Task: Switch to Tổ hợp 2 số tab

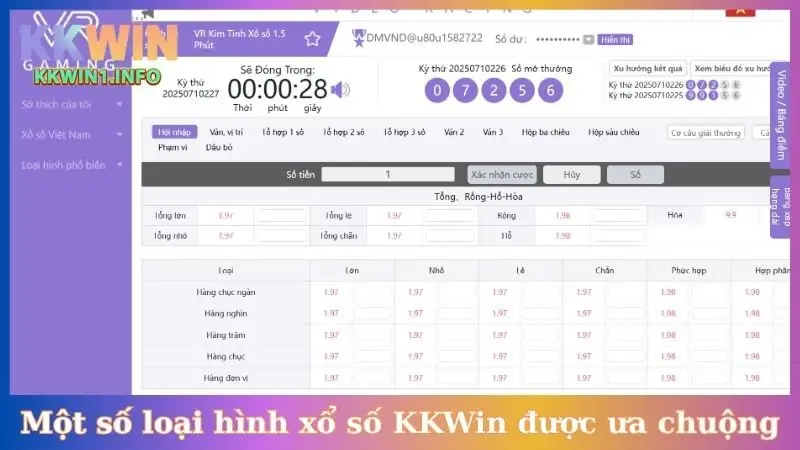Action: click(343, 132)
